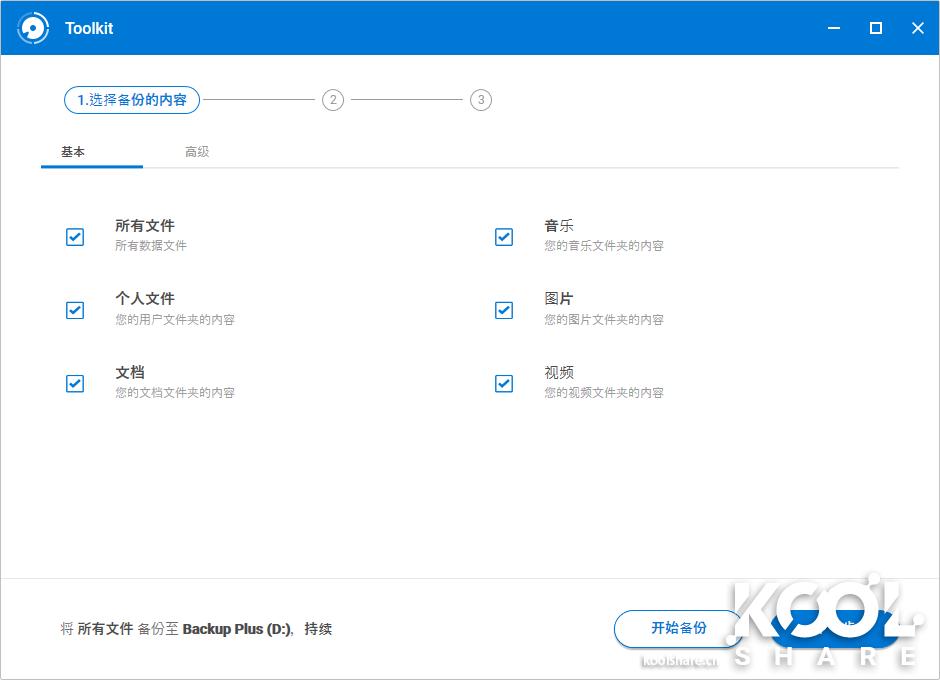940x680 pixels.
Task: Toggle the 个人文件 checkbox off
Action: point(75,310)
